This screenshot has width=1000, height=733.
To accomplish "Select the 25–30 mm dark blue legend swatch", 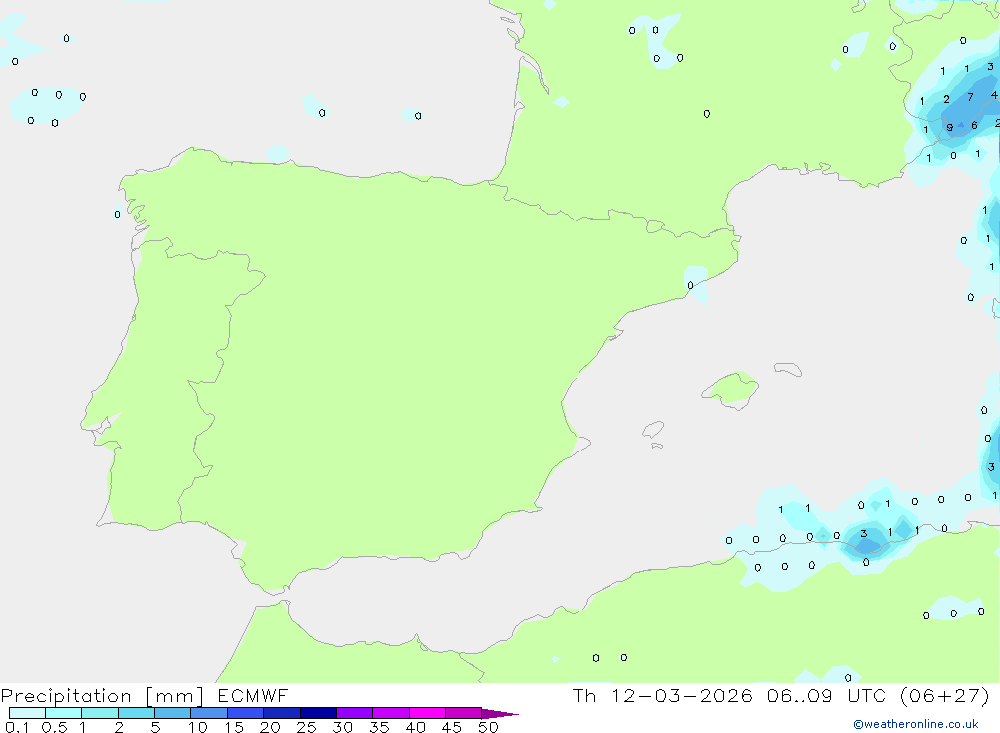I will tap(318, 713).
